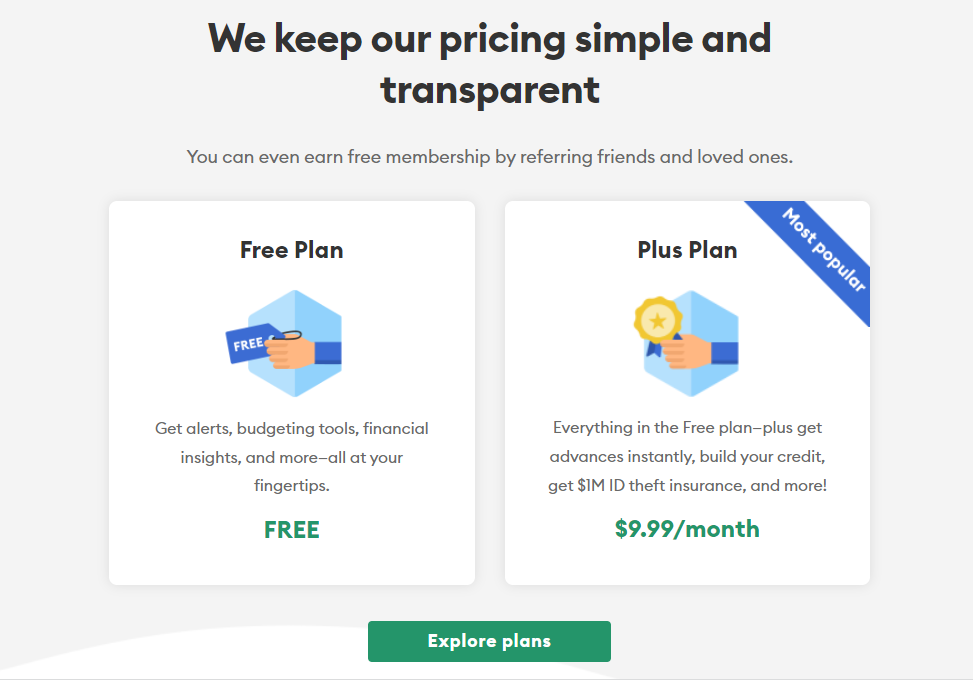Click the Free Plan description about budgeting tools
Image resolution: width=973 pixels, height=681 pixels.
tap(291, 457)
